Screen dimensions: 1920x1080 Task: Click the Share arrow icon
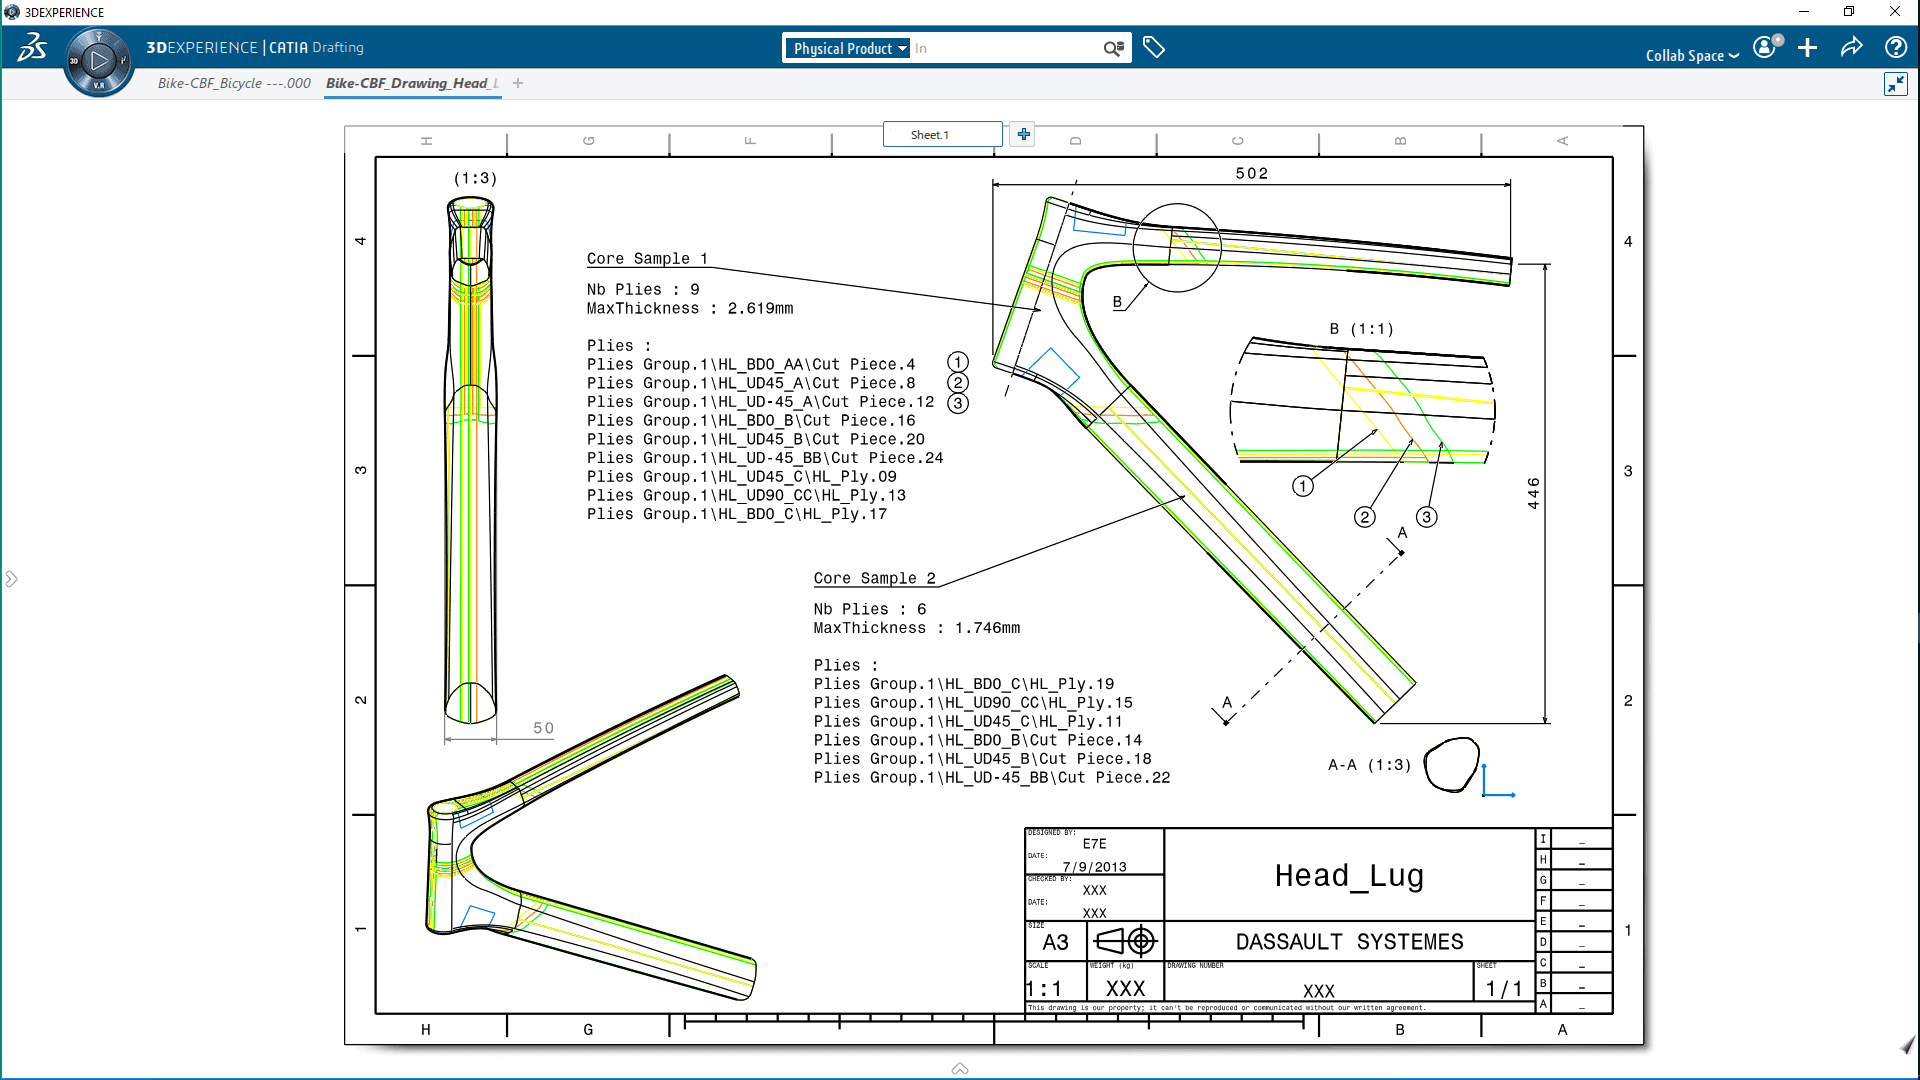(x=1851, y=47)
